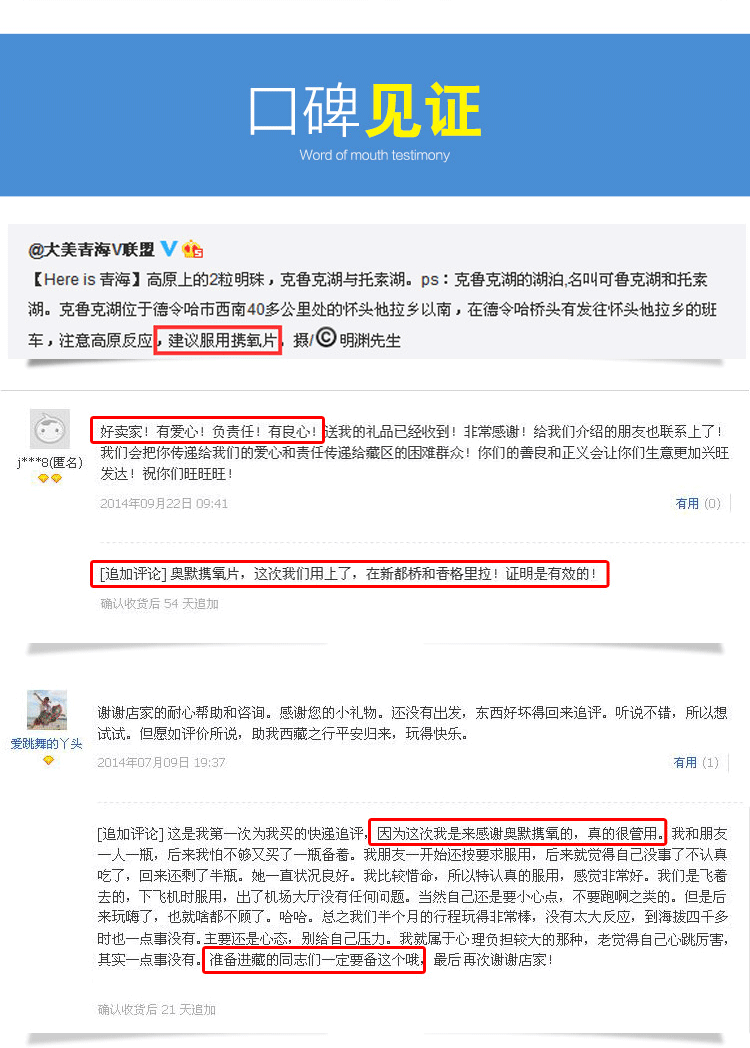Open the @大美青海V联盟 account name
The height and width of the screenshot is (1048, 750).
pos(92,249)
